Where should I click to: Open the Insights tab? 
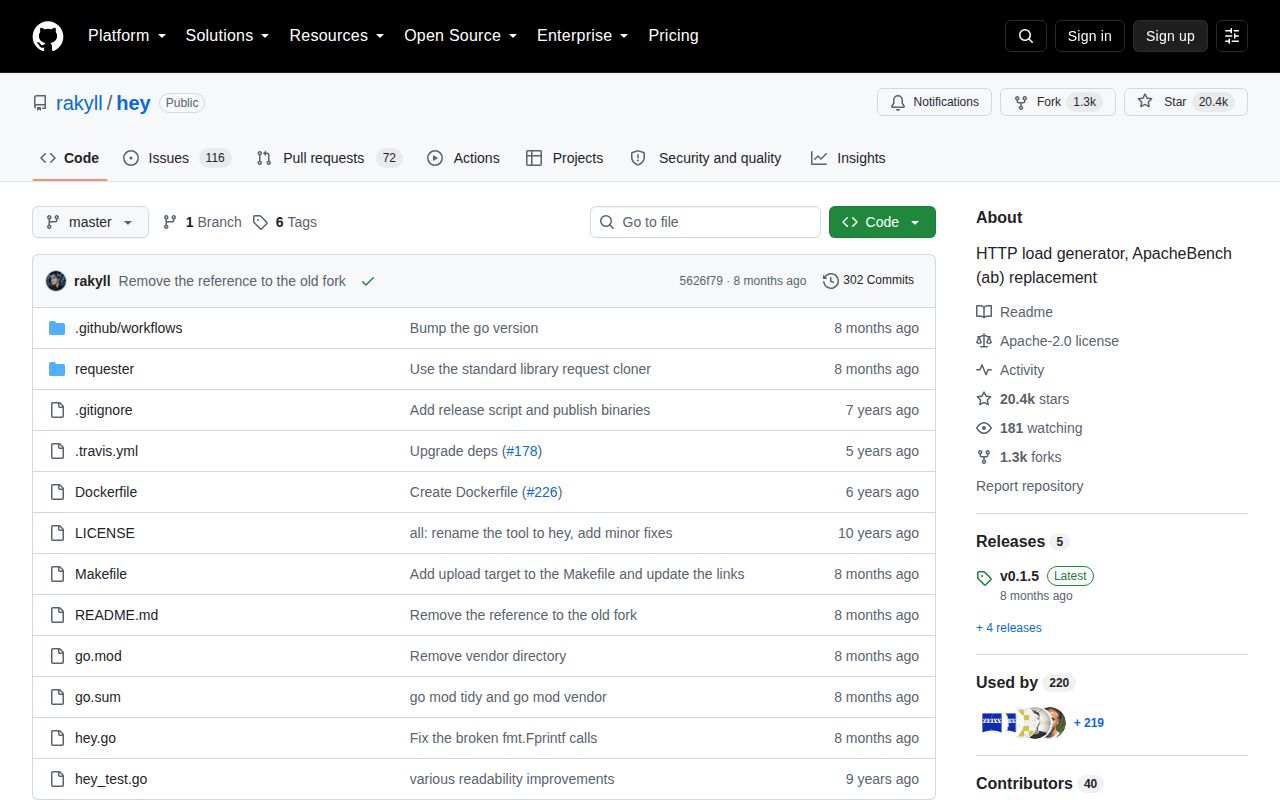click(848, 158)
